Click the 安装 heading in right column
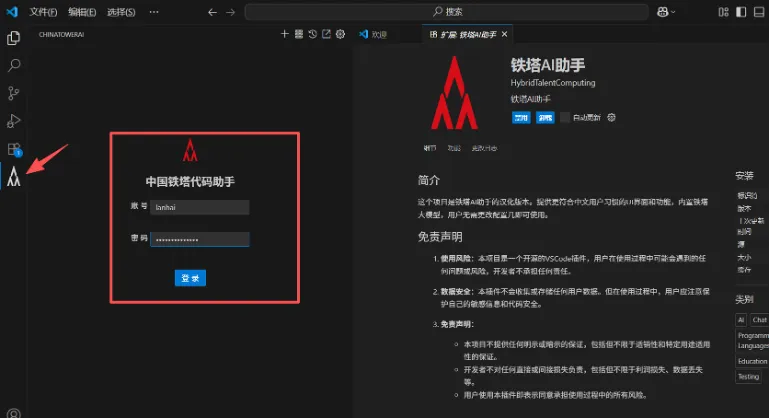Viewport: 770px width, 418px height. coord(744,175)
